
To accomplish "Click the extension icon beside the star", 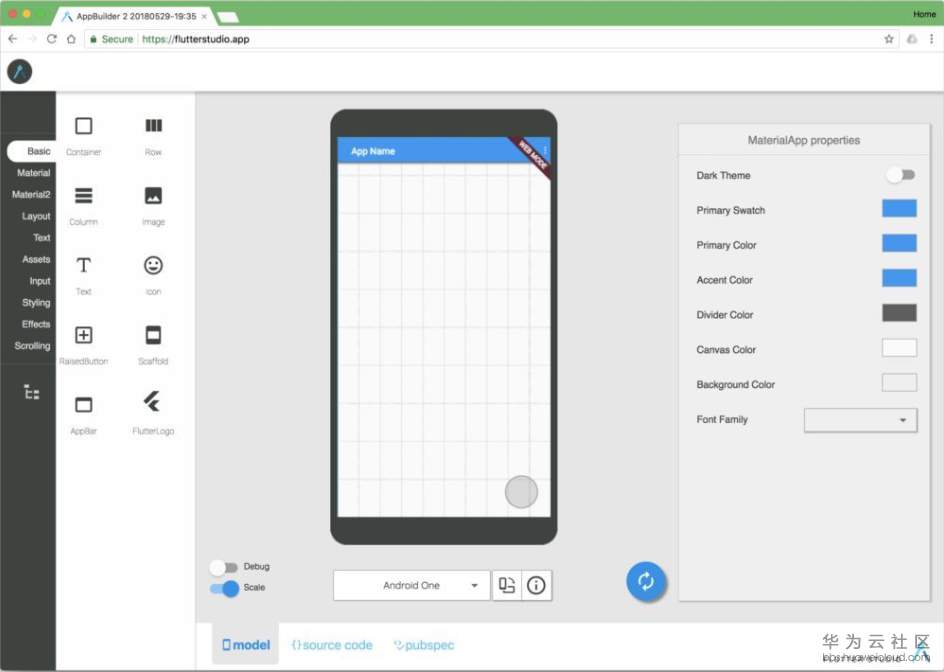I will [x=912, y=39].
